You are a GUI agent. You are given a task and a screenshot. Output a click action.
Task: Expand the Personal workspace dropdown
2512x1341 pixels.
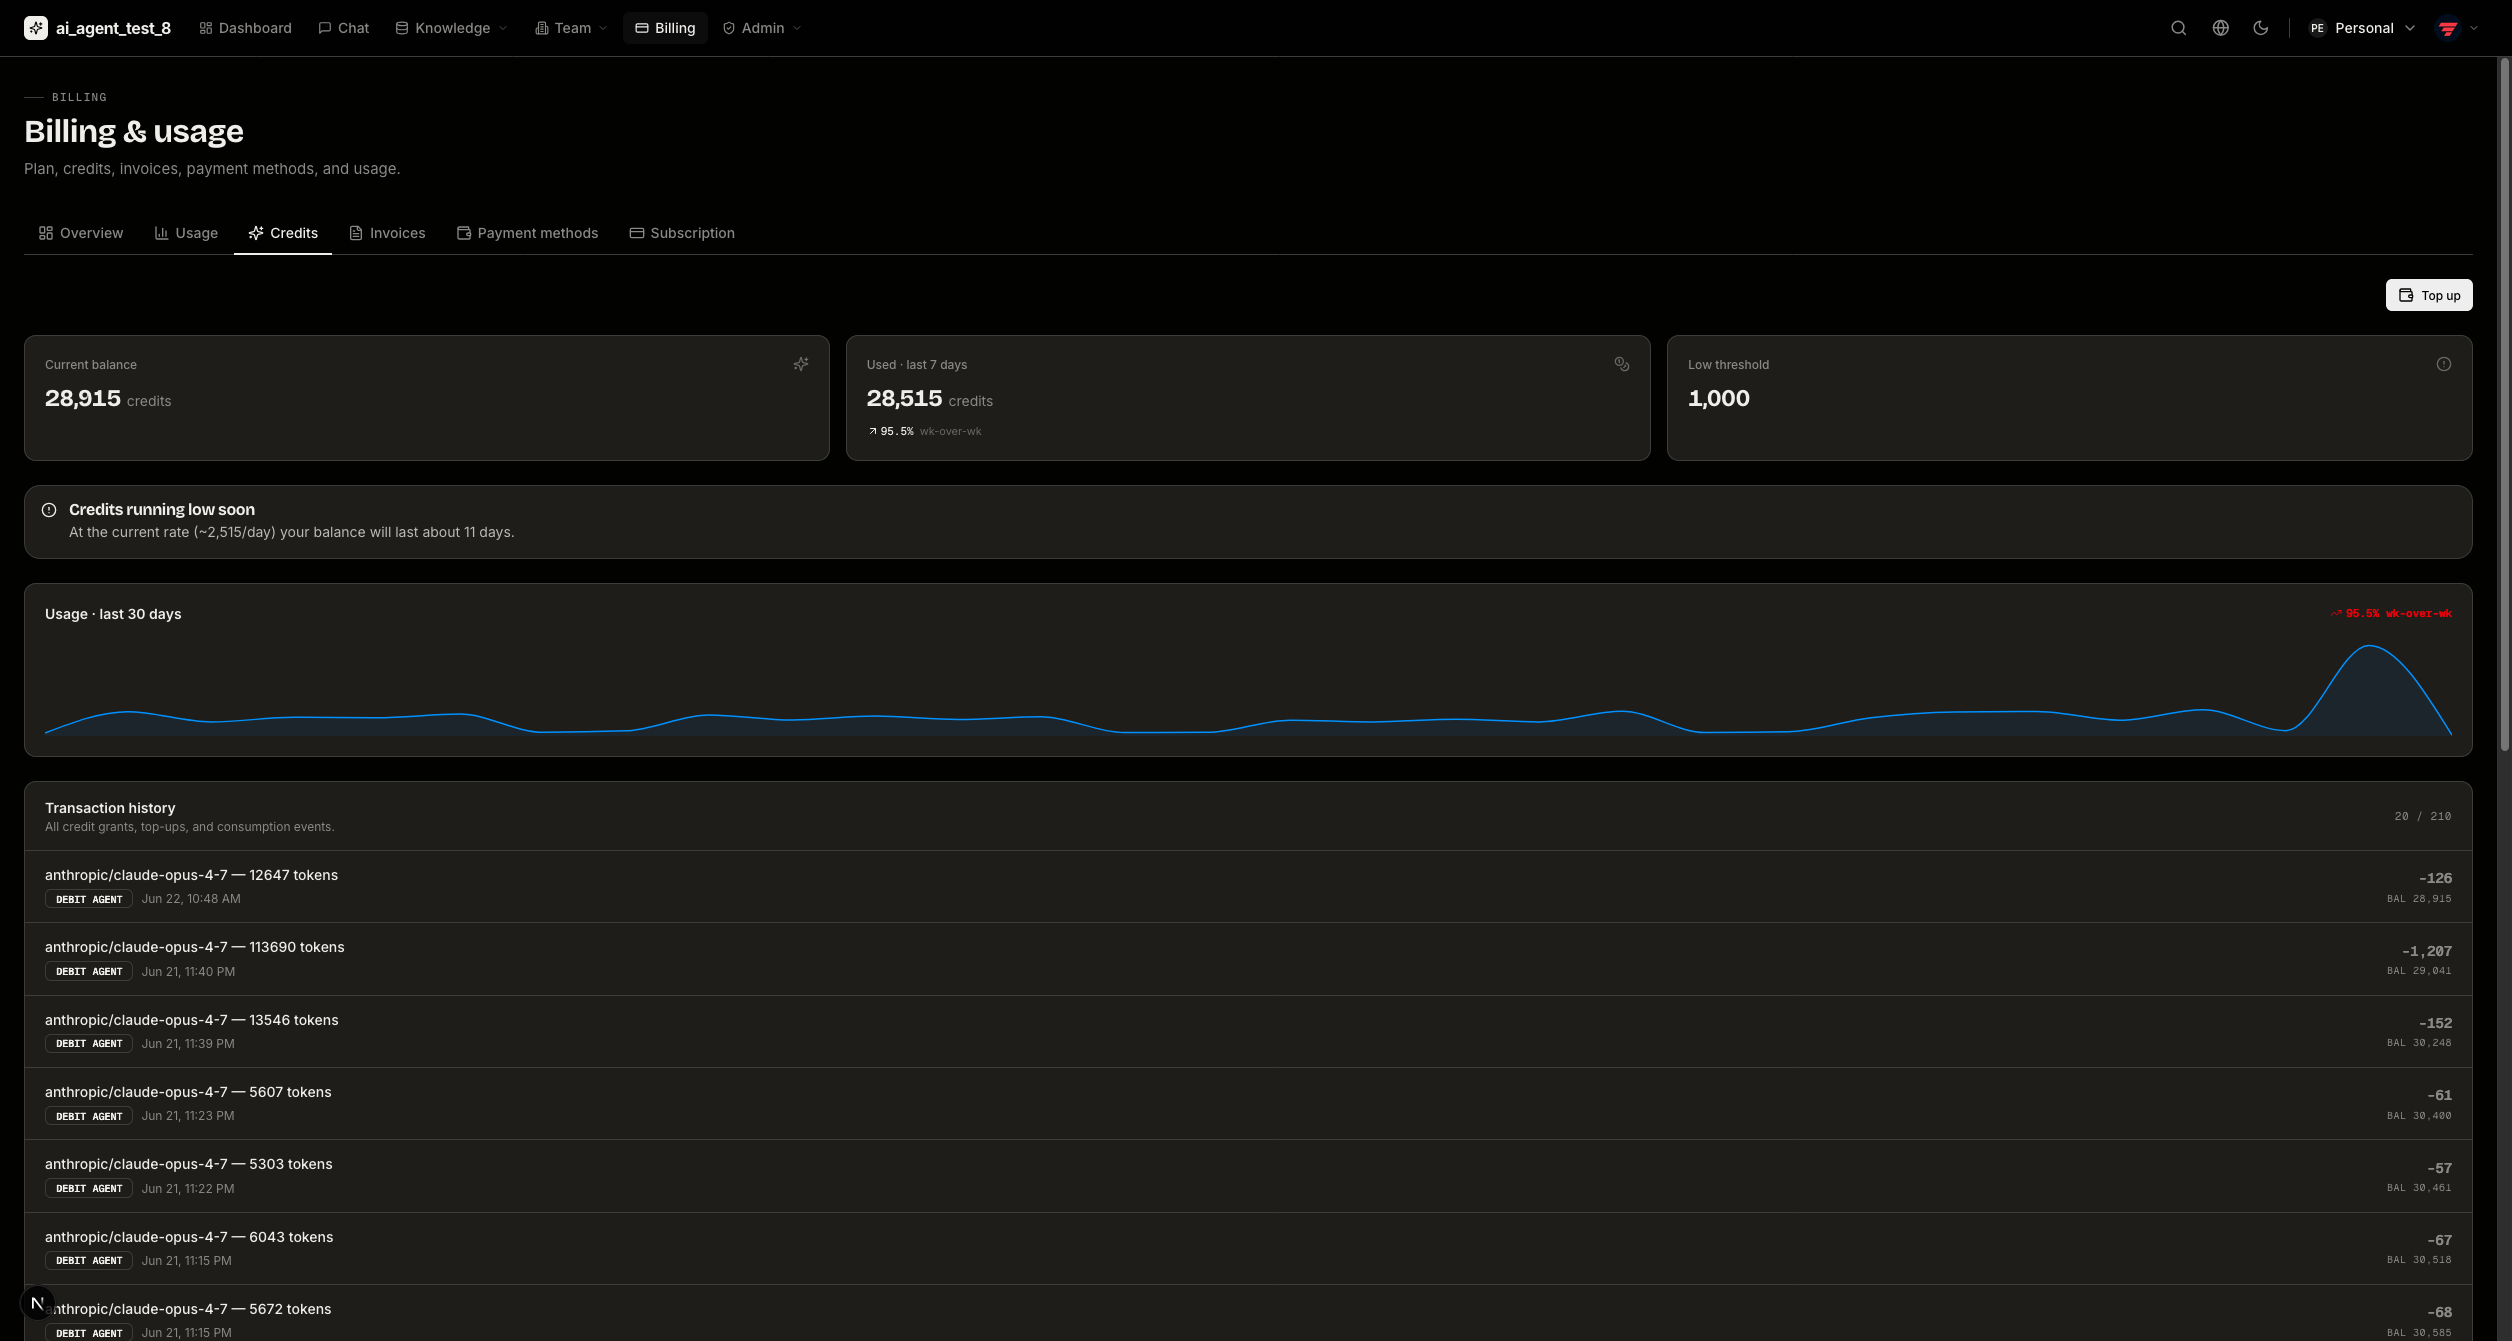coord(2361,28)
